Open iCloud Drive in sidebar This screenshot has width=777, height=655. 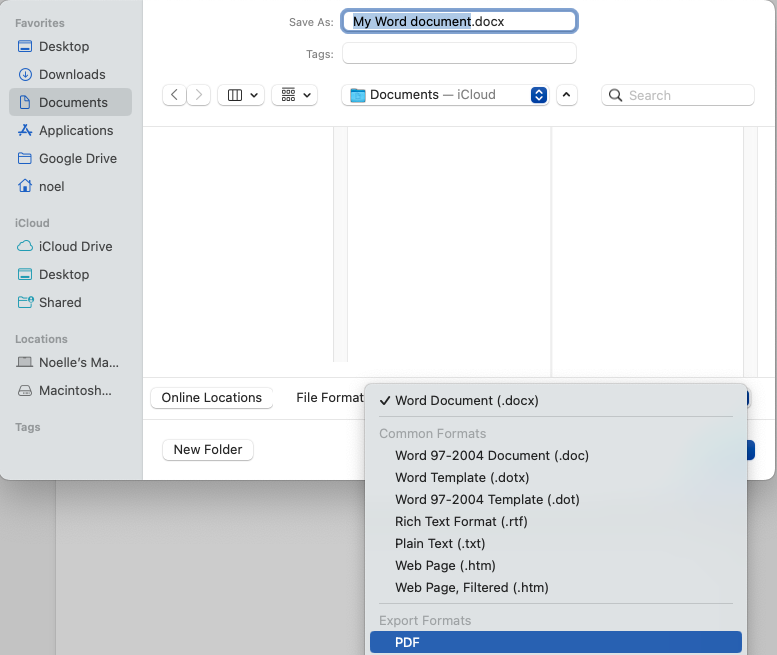pos(70,246)
